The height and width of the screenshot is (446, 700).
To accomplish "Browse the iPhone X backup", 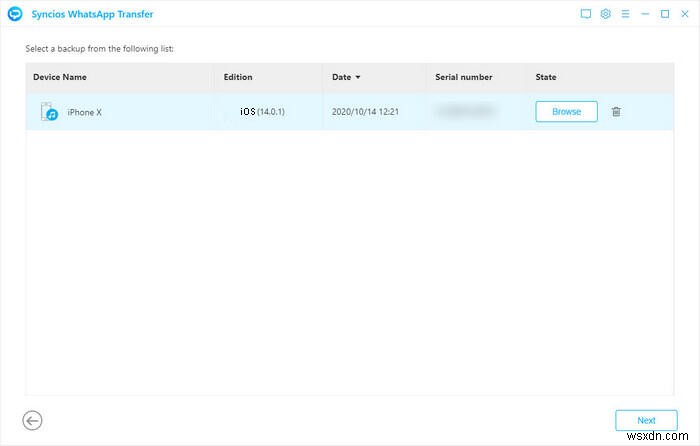I will click(566, 112).
